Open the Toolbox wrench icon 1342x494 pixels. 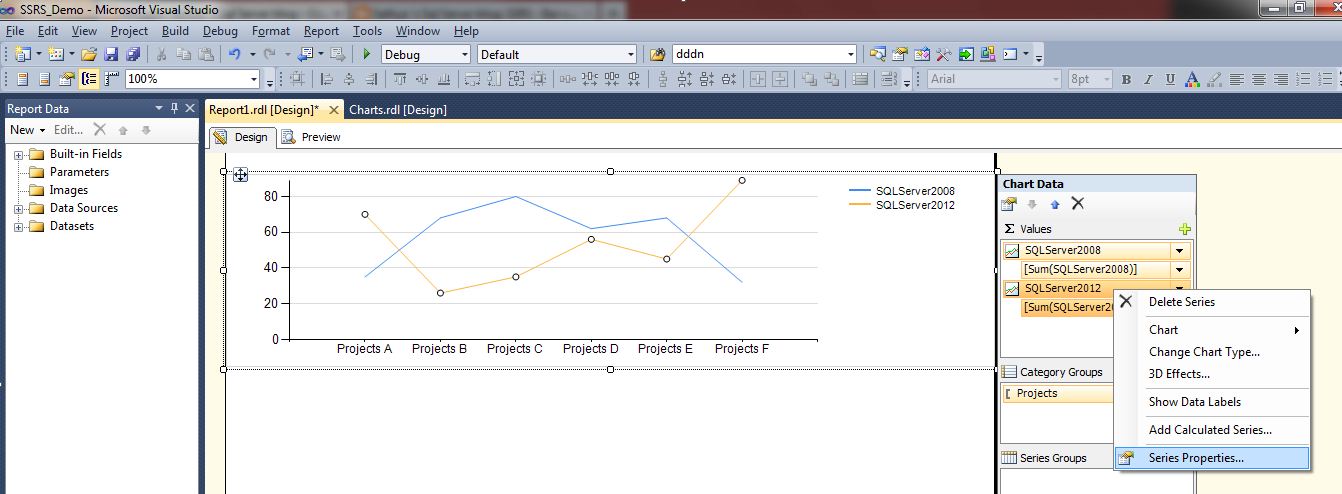pos(943,54)
